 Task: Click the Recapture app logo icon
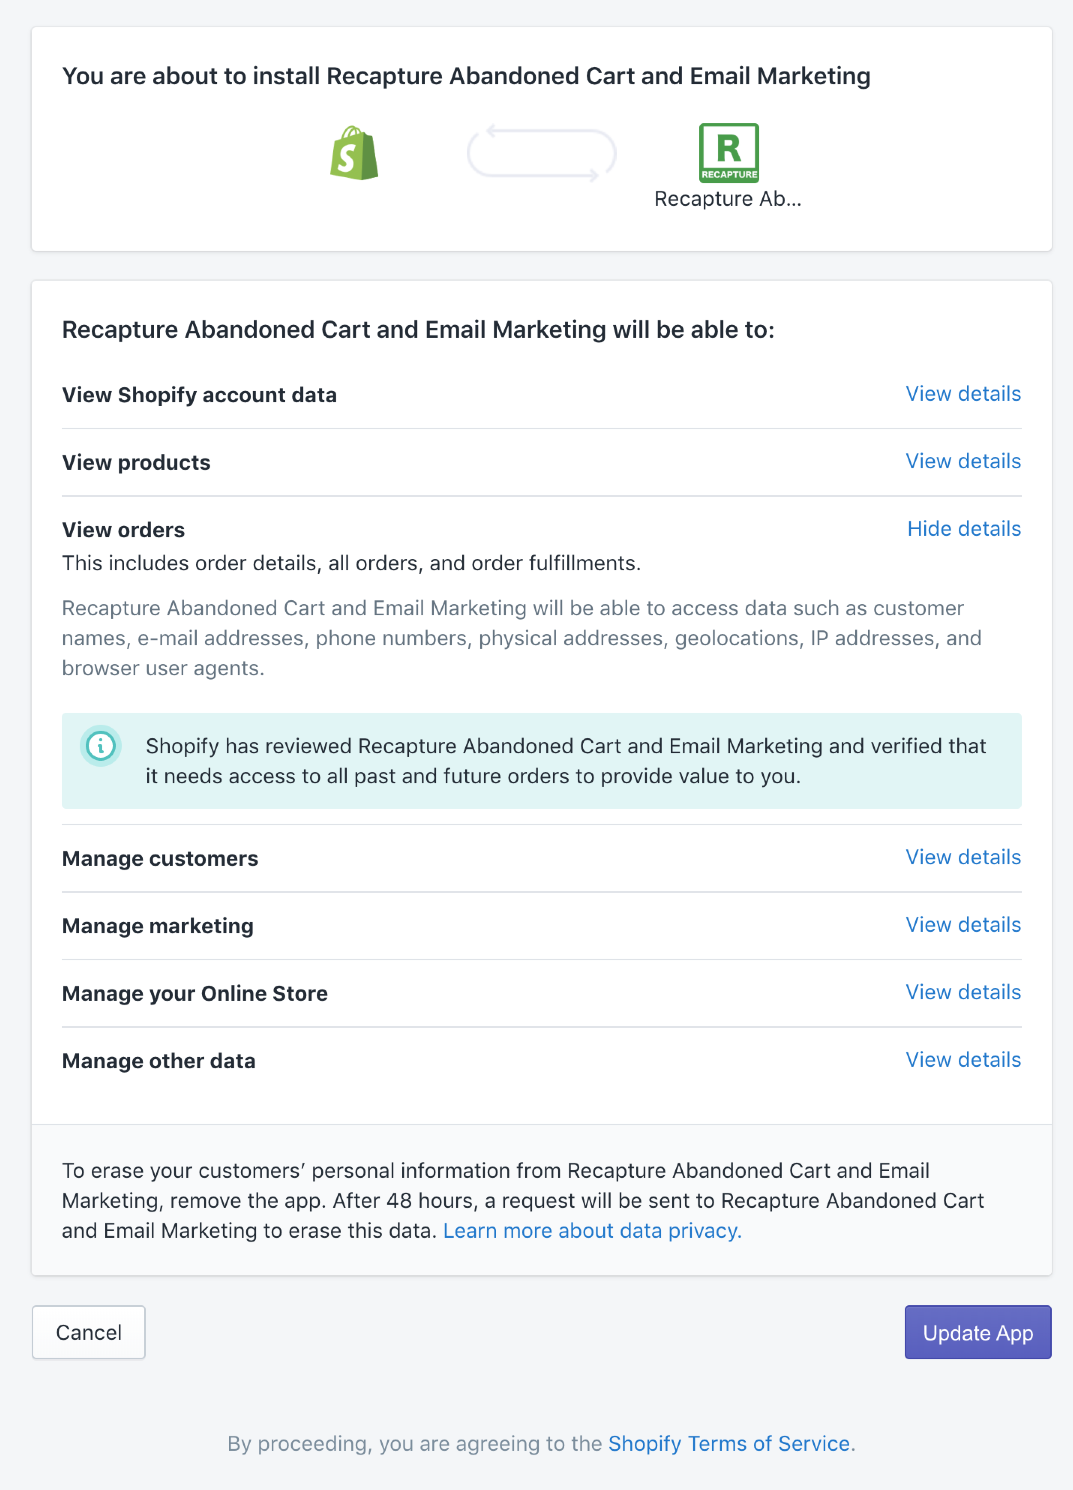pos(728,153)
